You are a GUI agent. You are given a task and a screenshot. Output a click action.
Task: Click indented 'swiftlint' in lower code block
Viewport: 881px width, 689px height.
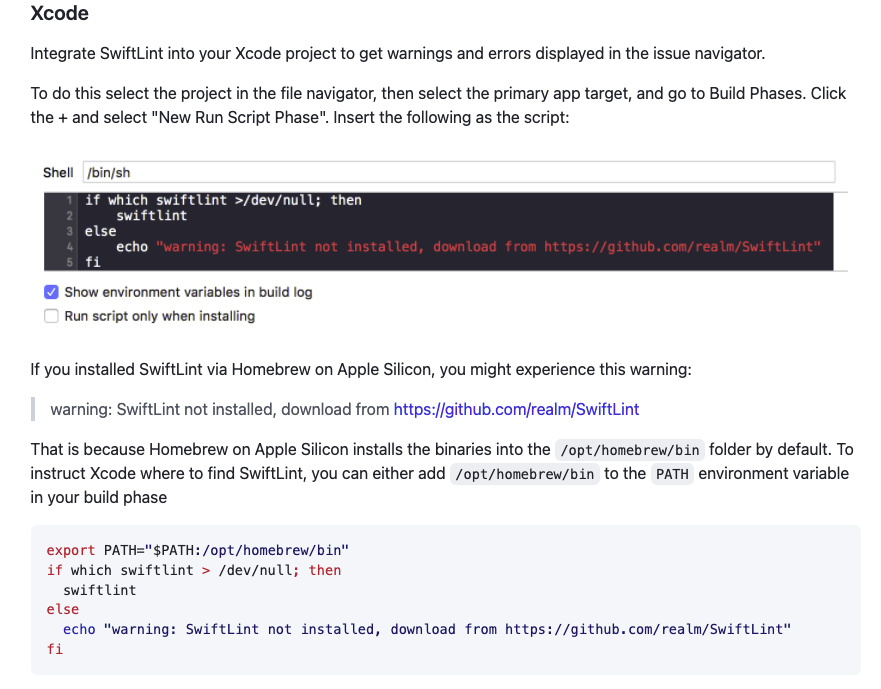tap(99, 590)
